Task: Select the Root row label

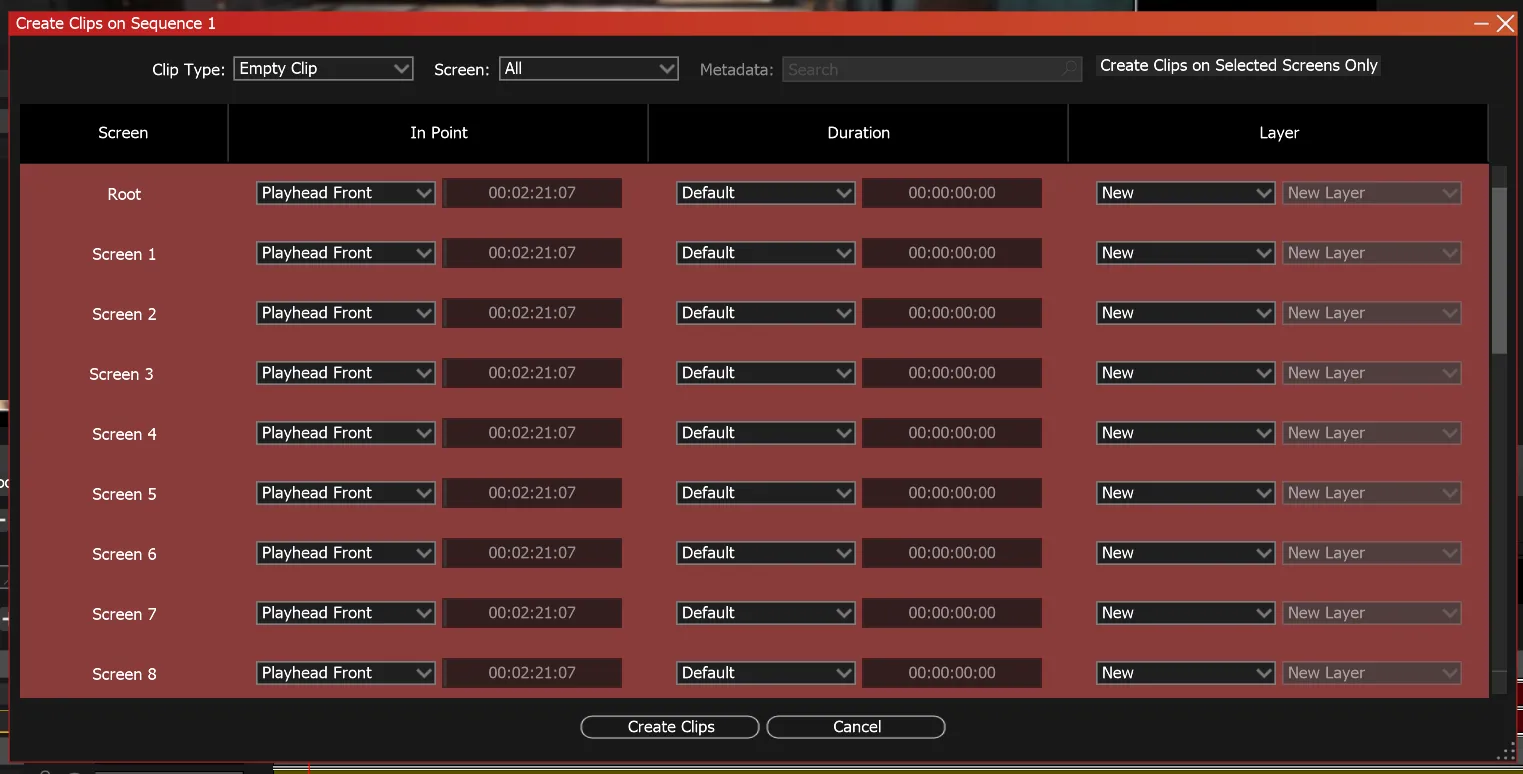Action: tap(124, 194)
